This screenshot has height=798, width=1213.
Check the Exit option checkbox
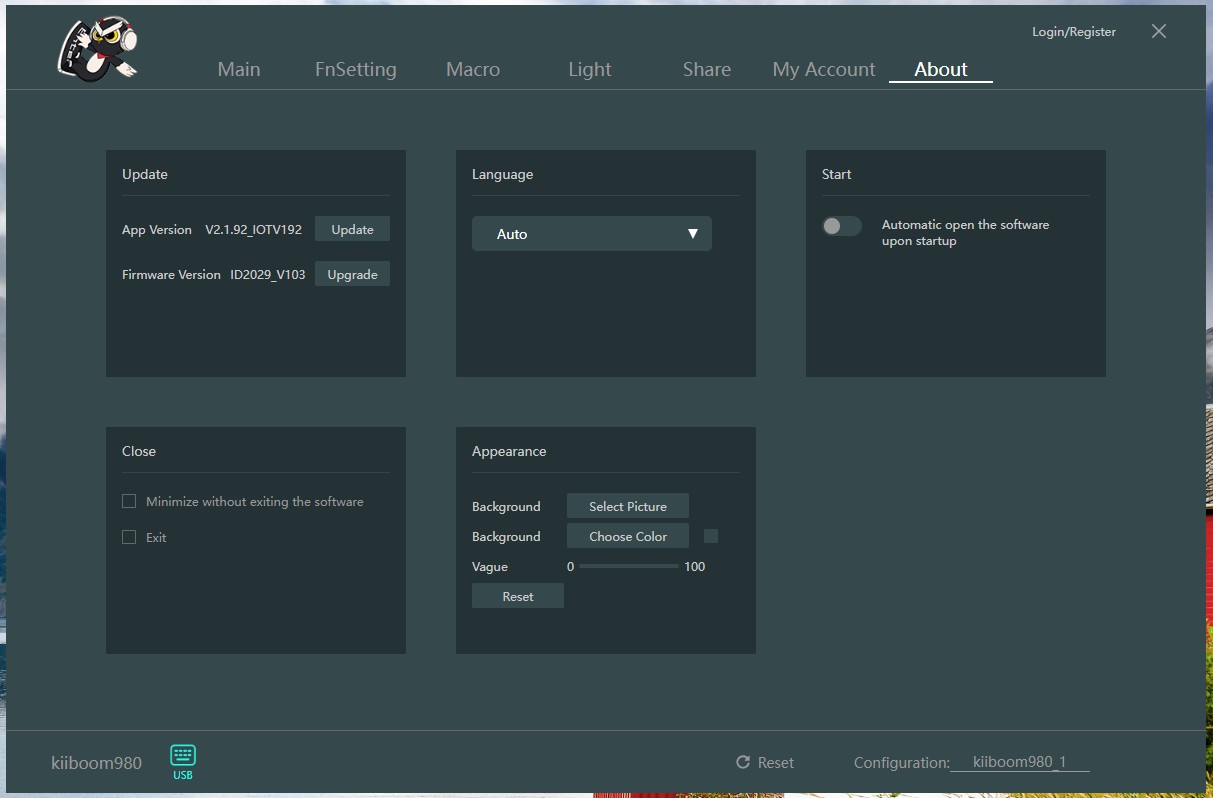129,537
